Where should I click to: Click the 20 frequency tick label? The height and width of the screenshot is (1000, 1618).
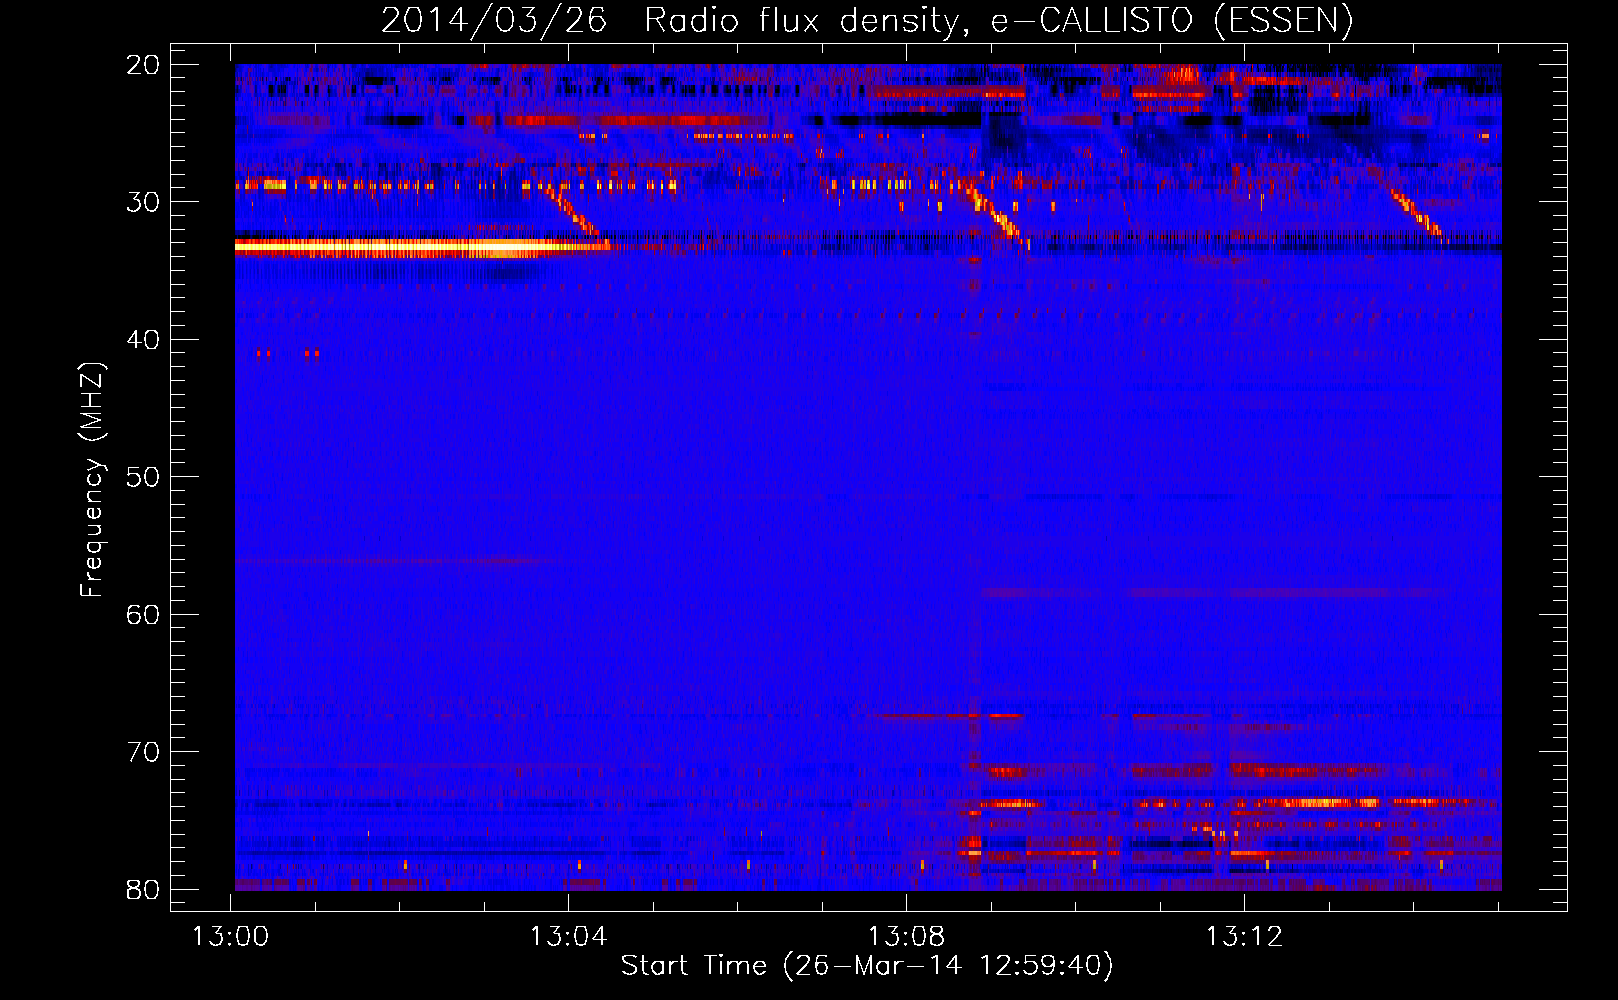point(144,65)
